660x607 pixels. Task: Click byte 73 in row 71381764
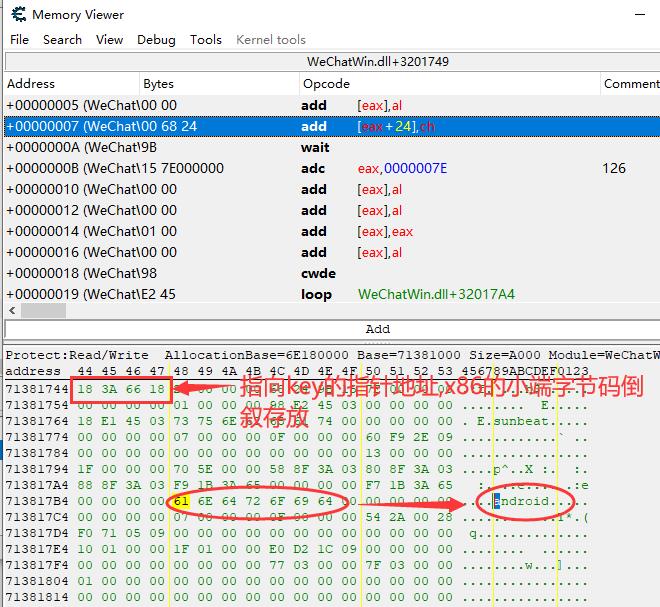click(x=181, y=421)
